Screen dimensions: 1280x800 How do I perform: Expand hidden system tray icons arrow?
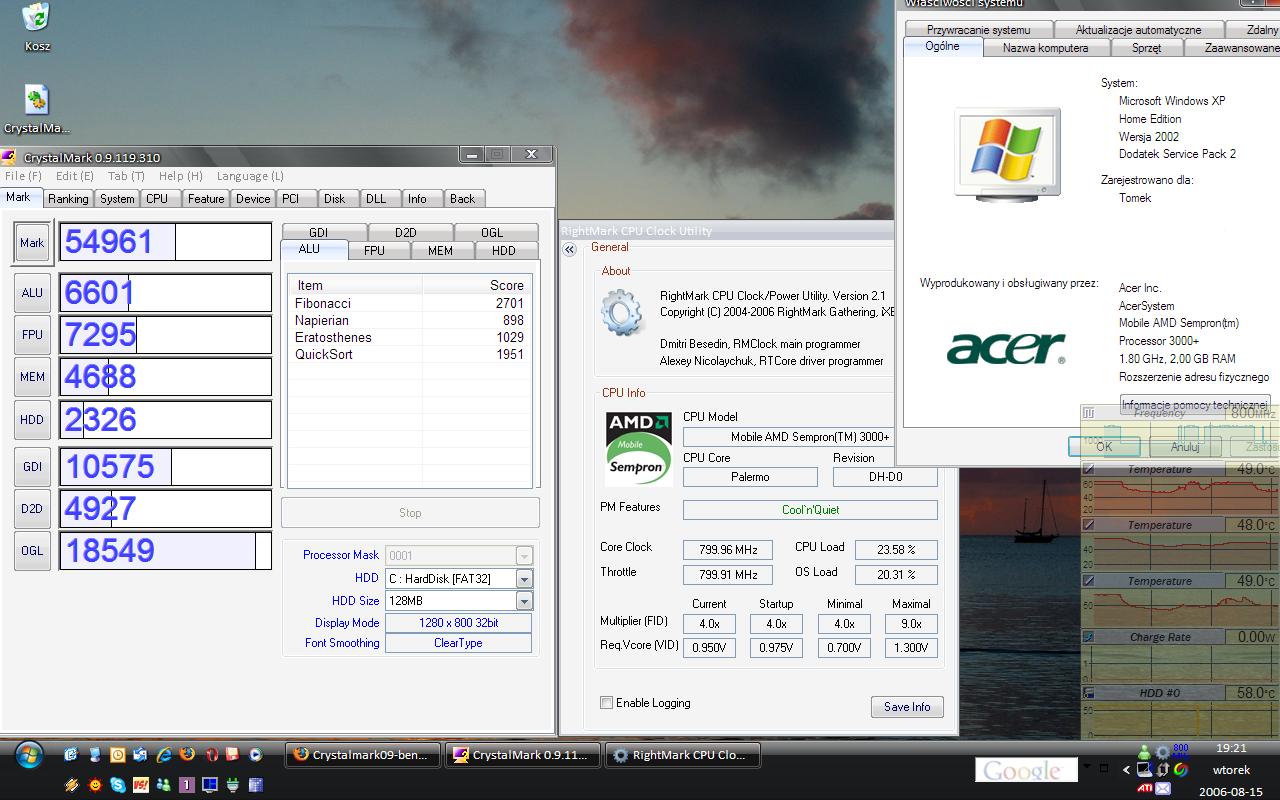1126,770
